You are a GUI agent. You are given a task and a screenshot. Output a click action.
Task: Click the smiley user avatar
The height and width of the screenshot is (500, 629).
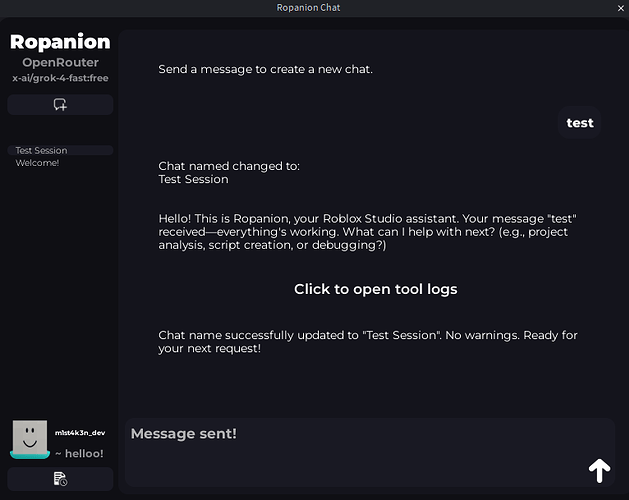point(30,438)
